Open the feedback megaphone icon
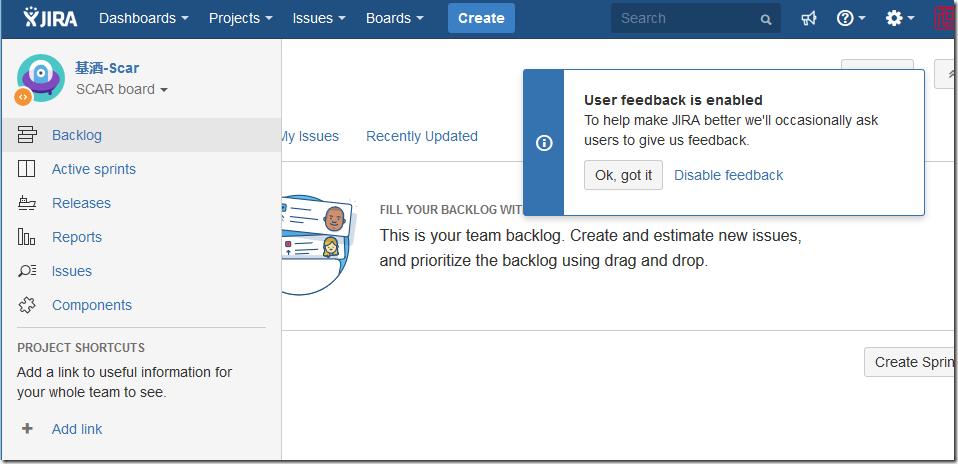958x464 pixels. tap(809, 18)
